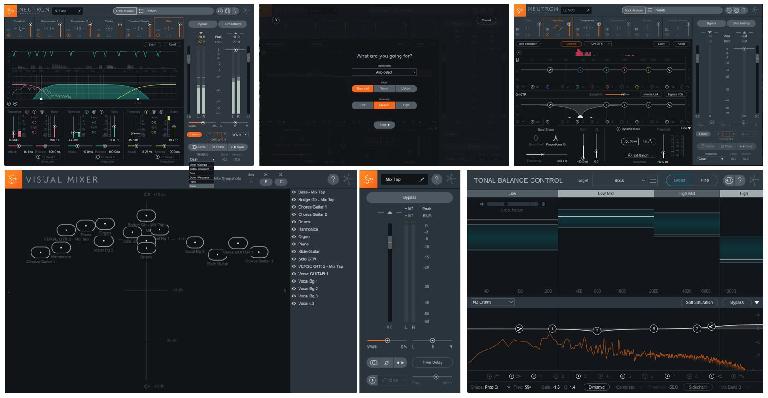The image size is (768, 398).
Task: Click the Sidechain button in EQ footer
Action: click(x=697, y=387)
